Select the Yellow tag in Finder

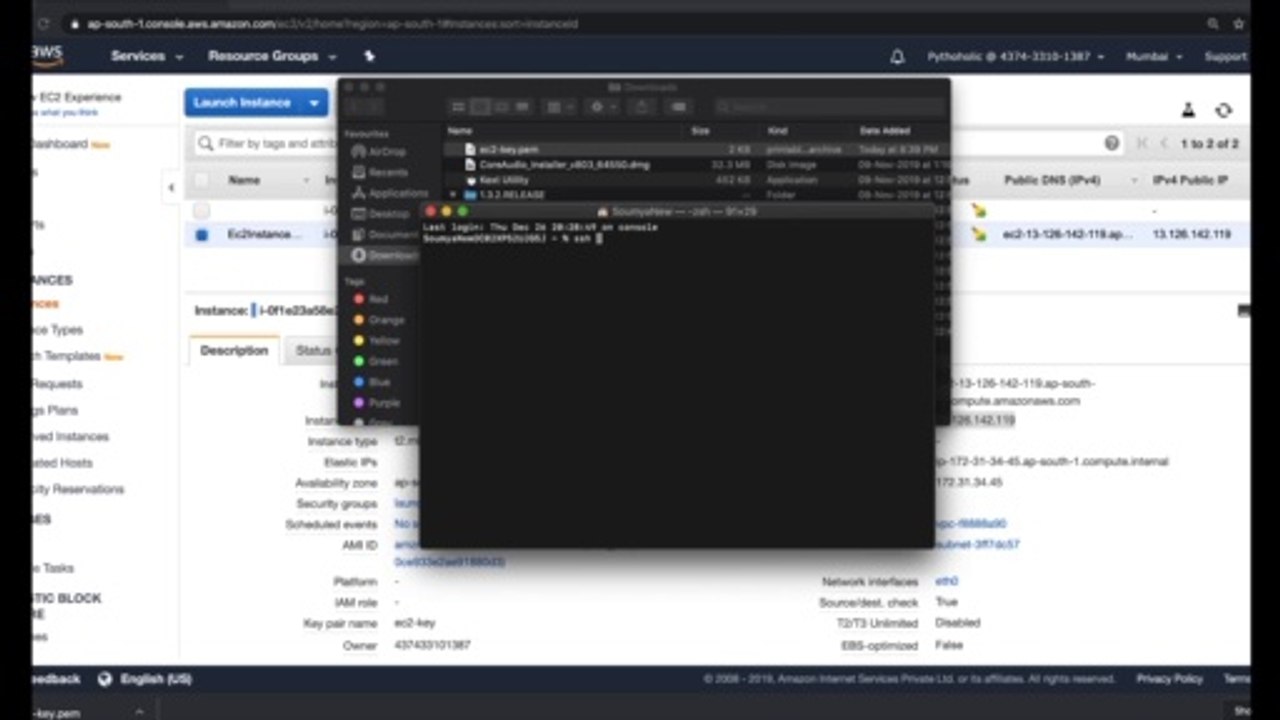[x=377, y=341]
